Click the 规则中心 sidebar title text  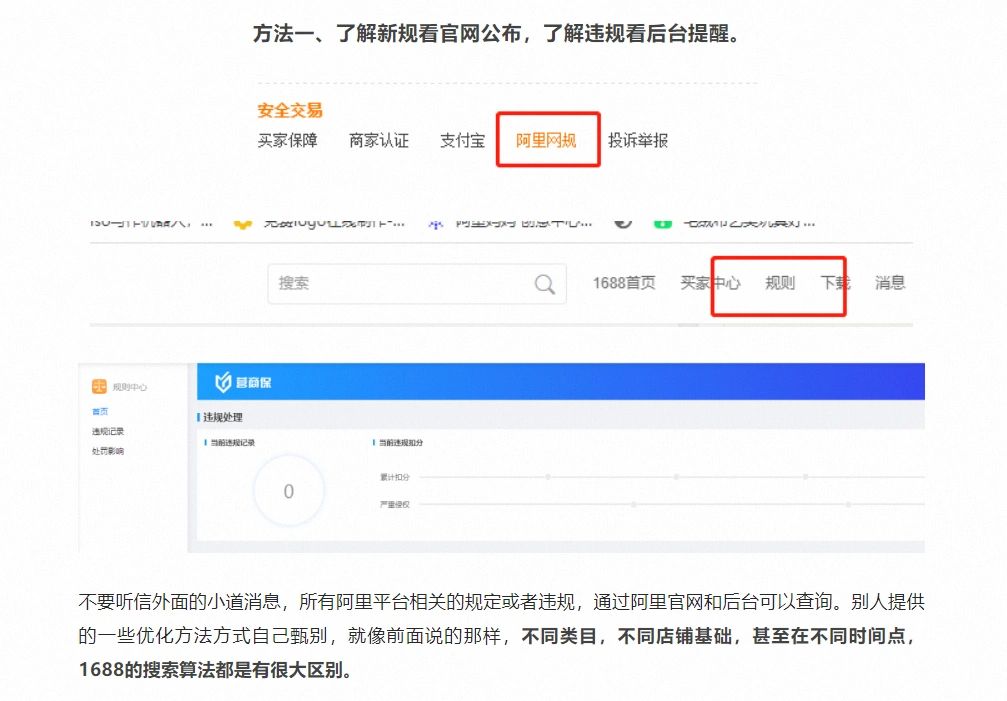click(130, 387)
